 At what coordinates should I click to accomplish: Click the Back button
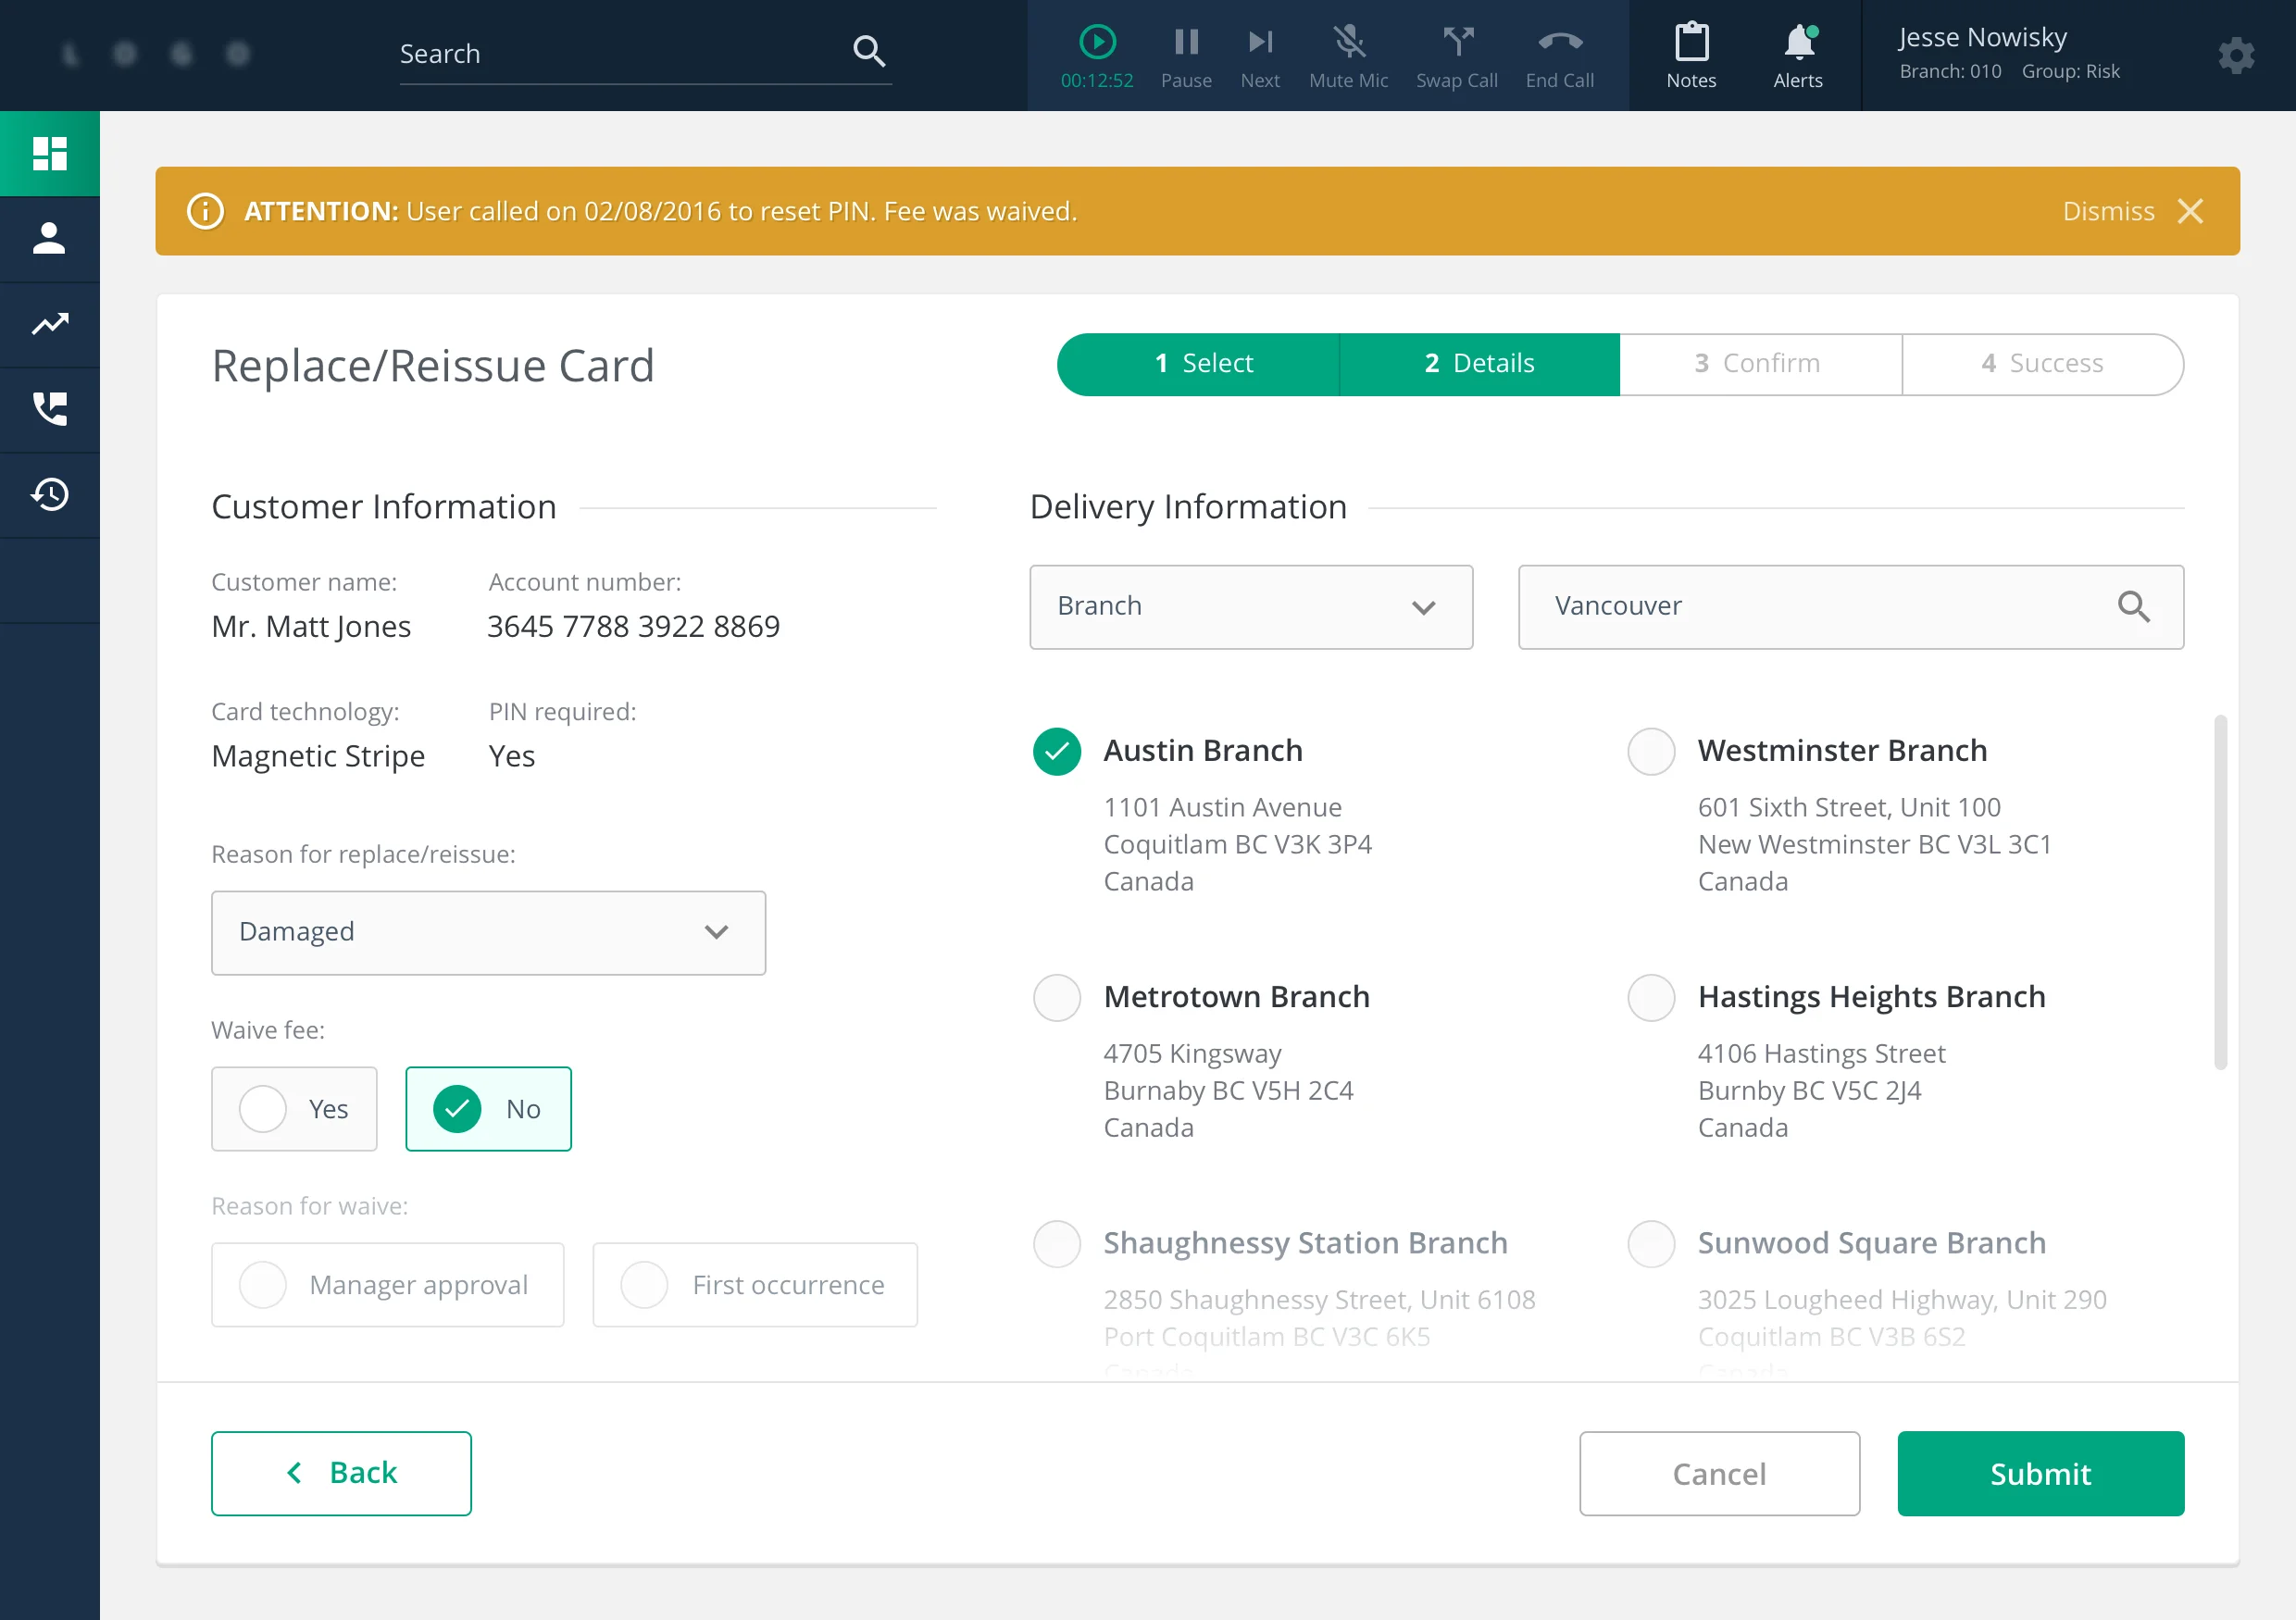click(x=341, y=1473)
